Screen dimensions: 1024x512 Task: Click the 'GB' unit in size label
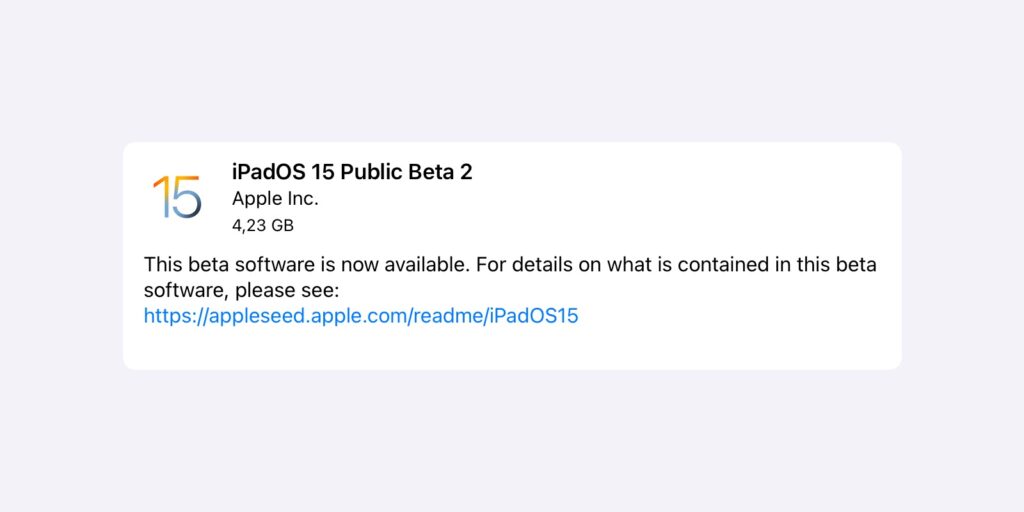pos(281,225)
